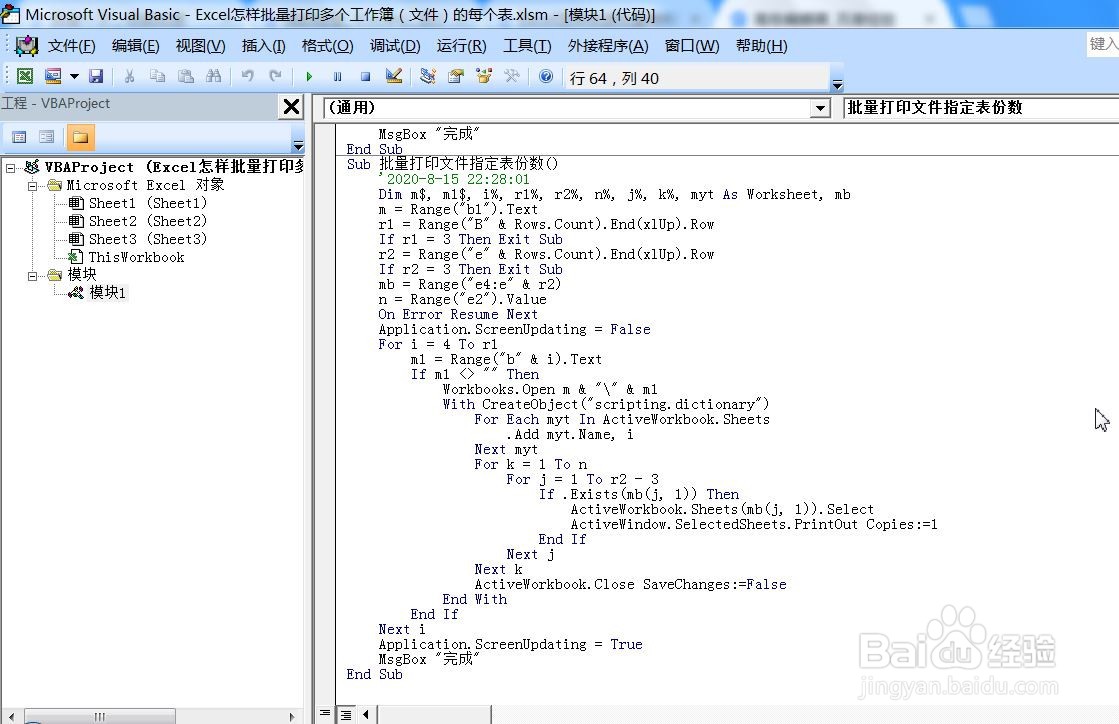The width and height of the screenshot is (1119, 724).
Task: Open the 工具(T) menu
Action: 527,46
